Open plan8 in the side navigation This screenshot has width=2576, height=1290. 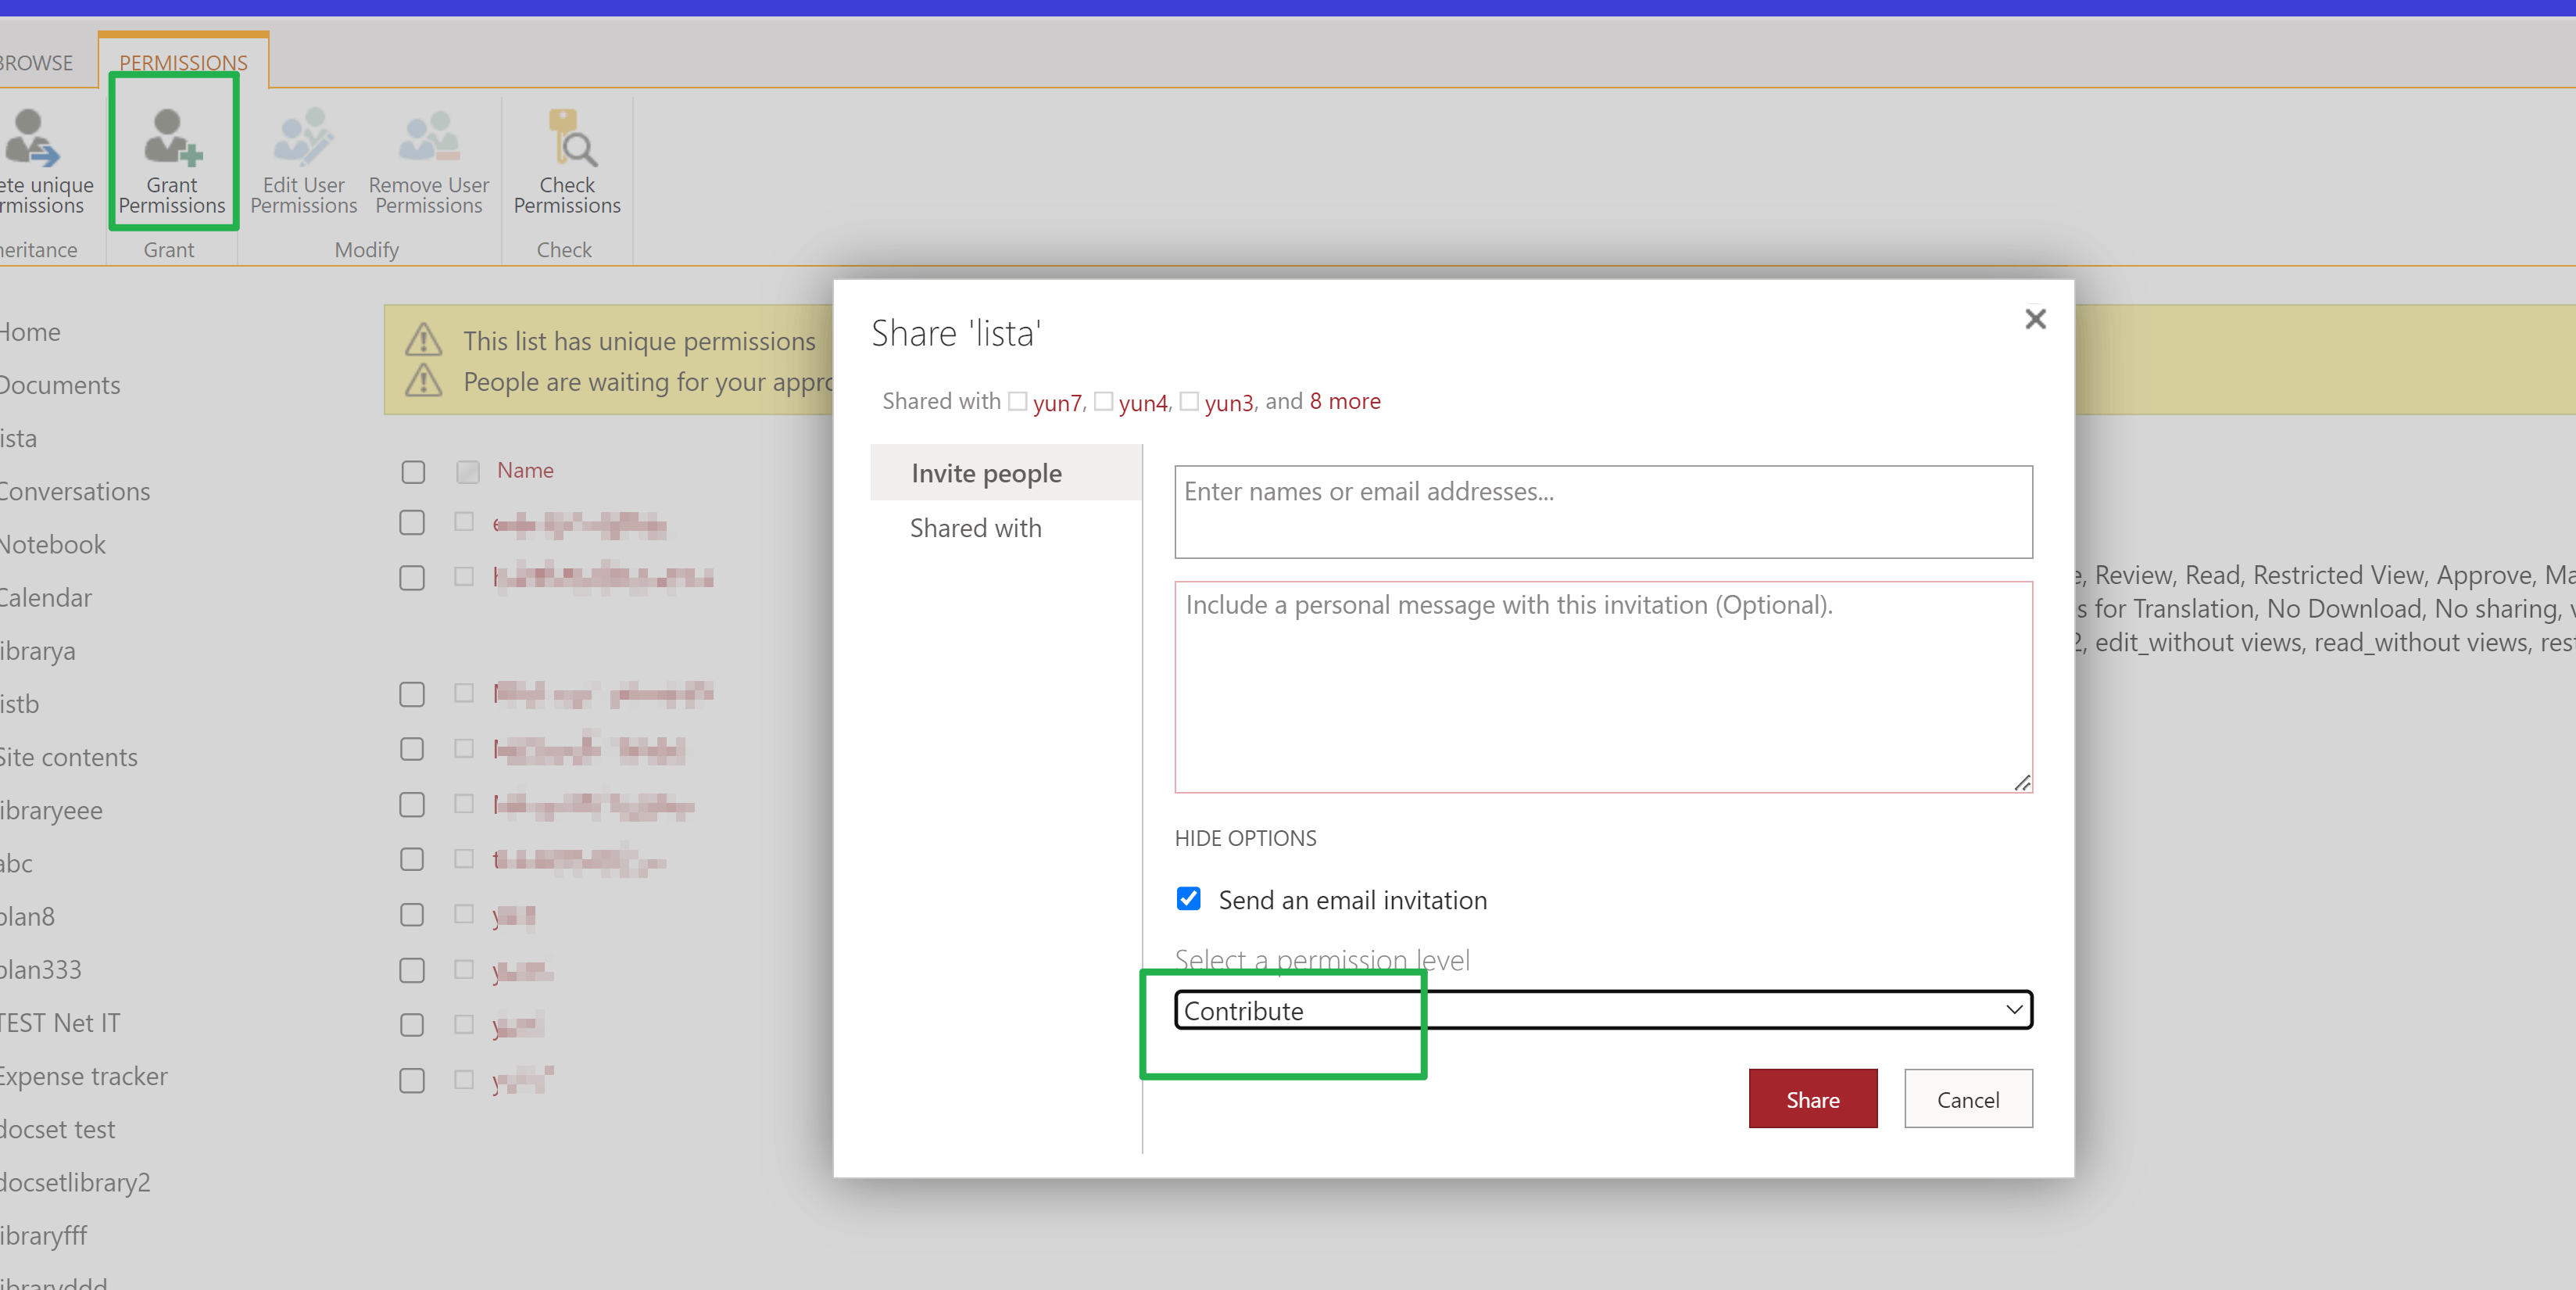coord(28,916)
